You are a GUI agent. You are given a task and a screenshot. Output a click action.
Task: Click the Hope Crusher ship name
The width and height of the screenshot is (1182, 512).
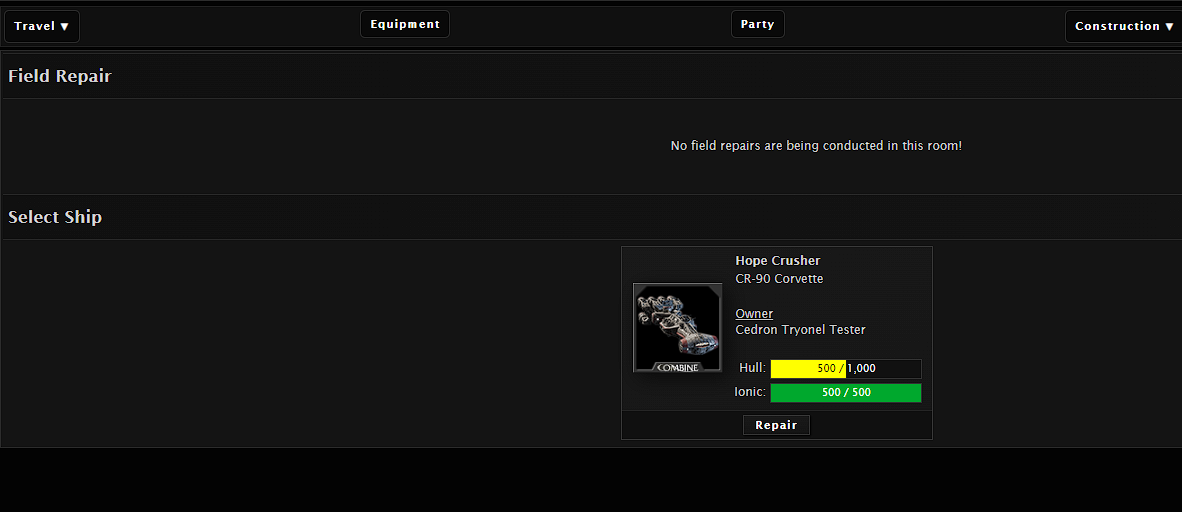(778, 261)
